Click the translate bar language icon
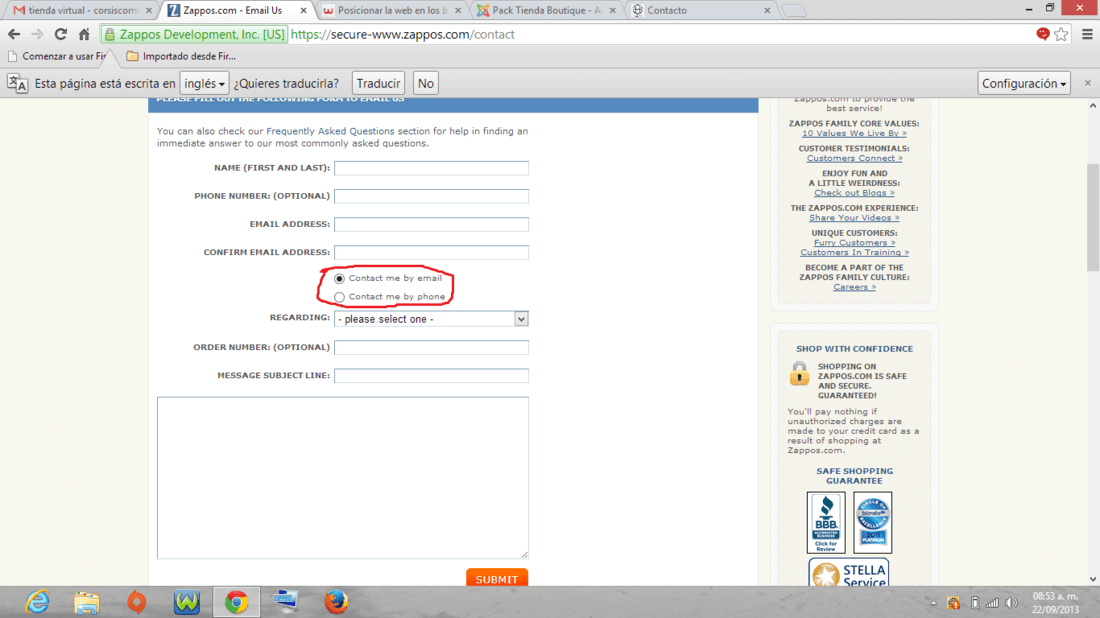This screenshot has width=1100, height=618. (18, 83)
